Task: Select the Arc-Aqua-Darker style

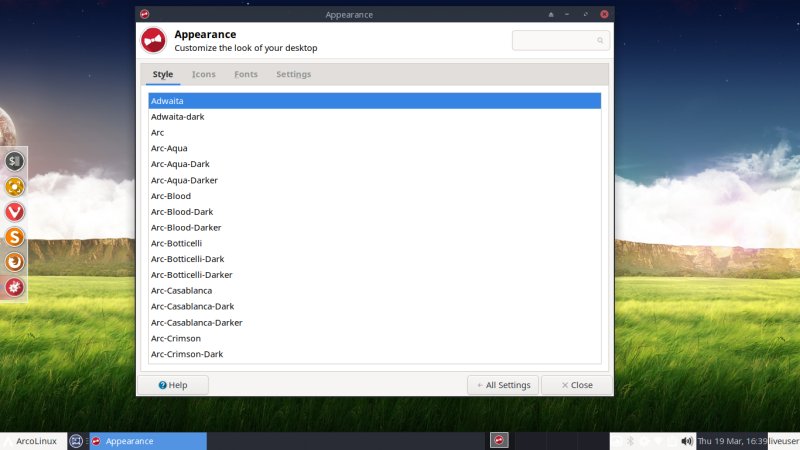Action: tap(374, 180)
